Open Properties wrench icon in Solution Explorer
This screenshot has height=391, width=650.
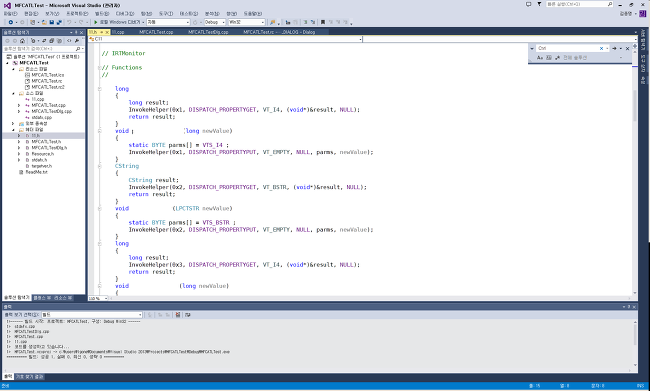pyautogui.click(x=77, y=41)
